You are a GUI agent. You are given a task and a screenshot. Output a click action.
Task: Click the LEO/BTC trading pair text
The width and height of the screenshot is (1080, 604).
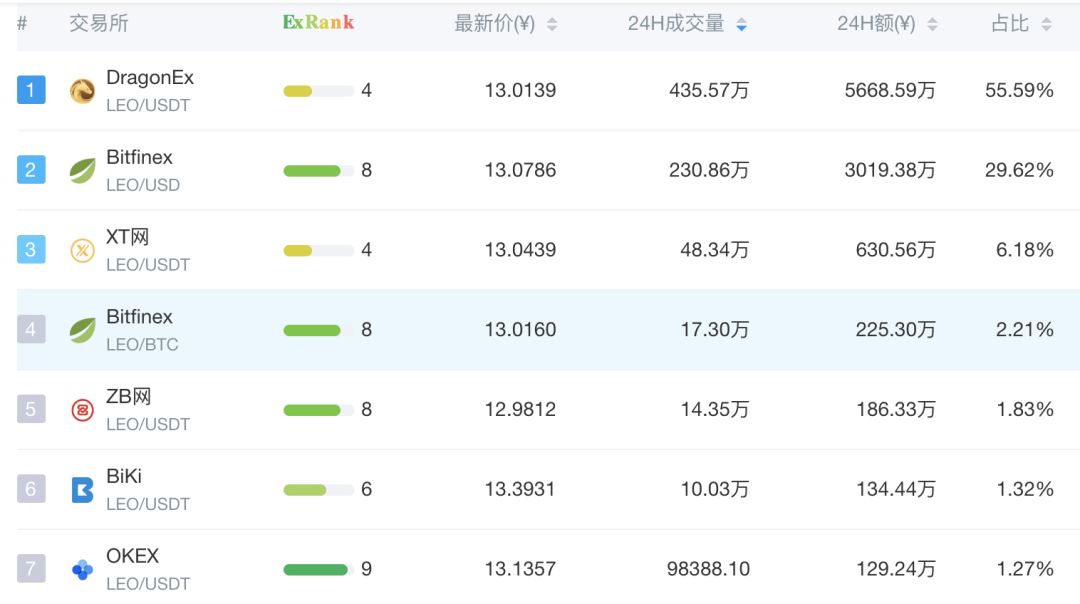coord(142,344)
